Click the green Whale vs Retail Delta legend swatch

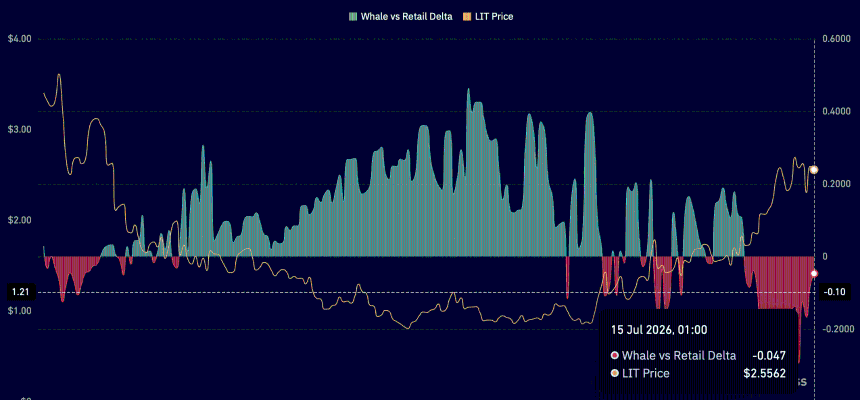pyautogui.click(x=353, y=16)
